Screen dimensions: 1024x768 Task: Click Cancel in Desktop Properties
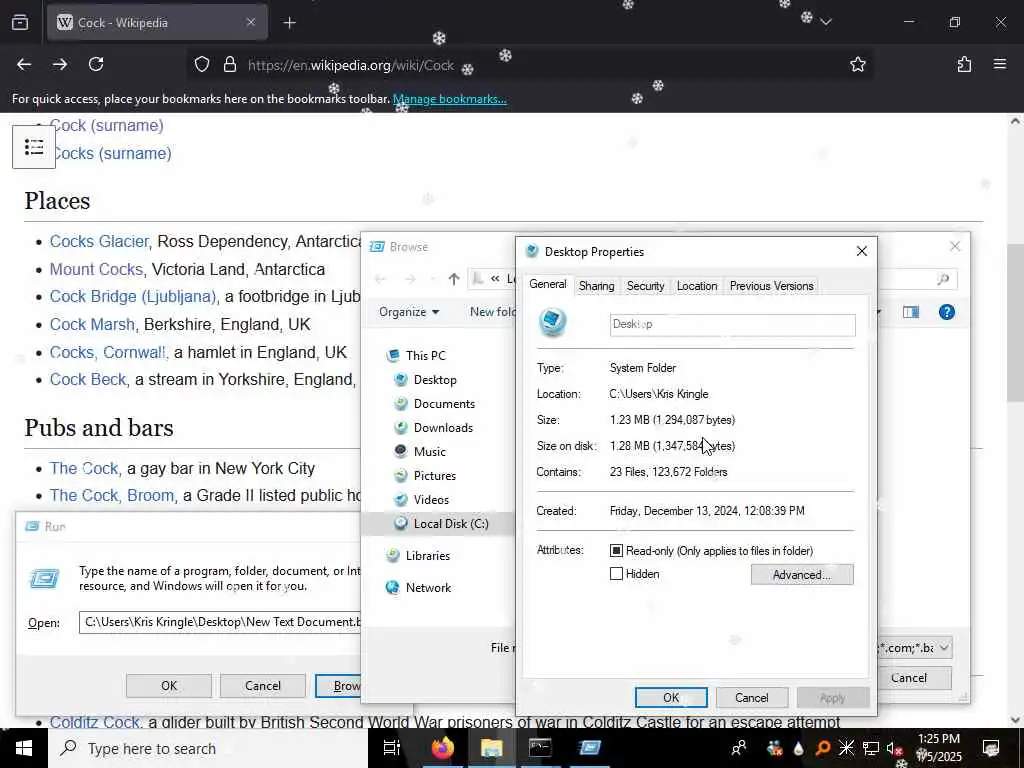(752, 697)
